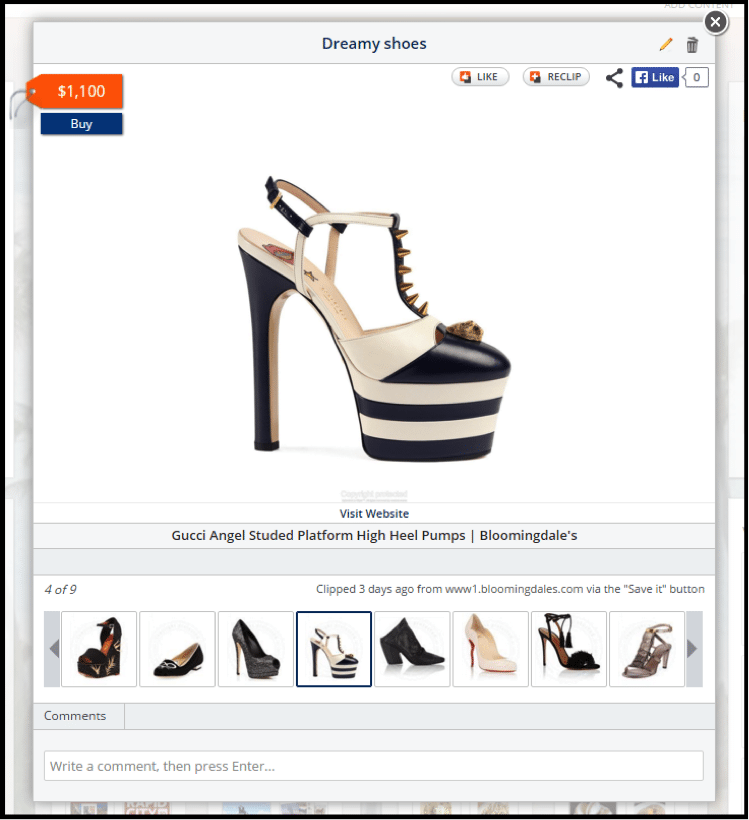Close the Dreamy shoes popup
This screenshot has height=820, width=749.
(715, 21)
